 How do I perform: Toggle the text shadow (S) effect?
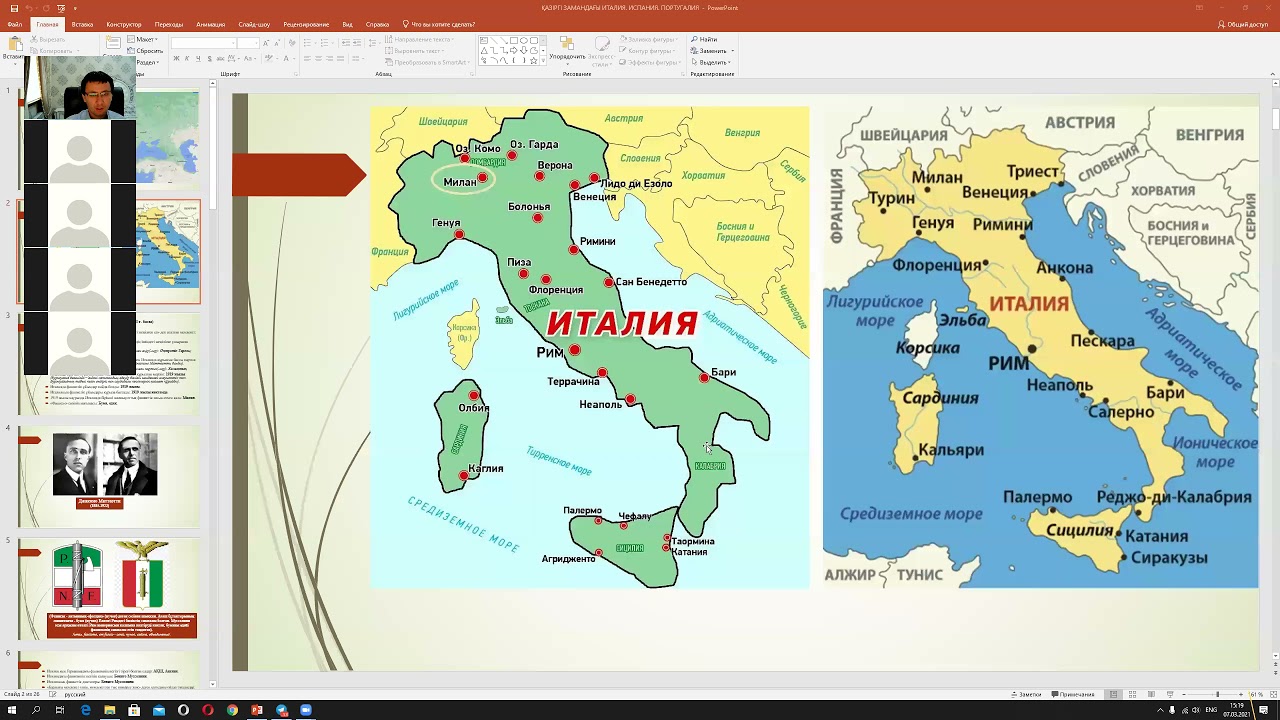click(x=209, y=59)
